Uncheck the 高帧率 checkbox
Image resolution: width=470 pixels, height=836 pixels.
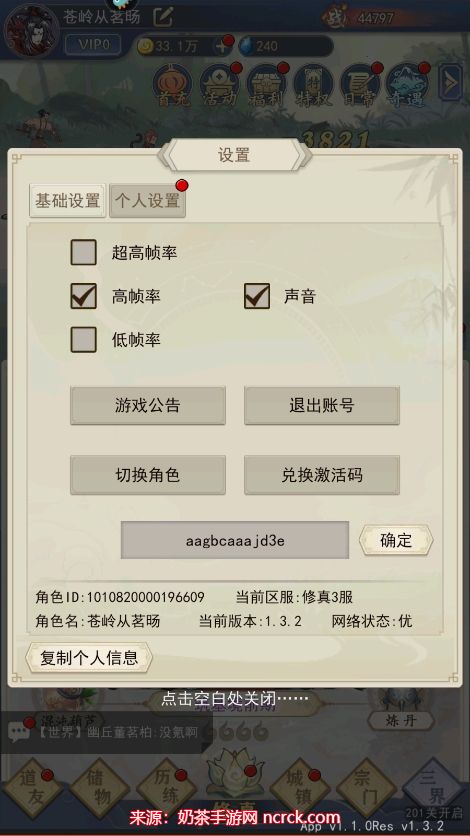pos(84,296)
